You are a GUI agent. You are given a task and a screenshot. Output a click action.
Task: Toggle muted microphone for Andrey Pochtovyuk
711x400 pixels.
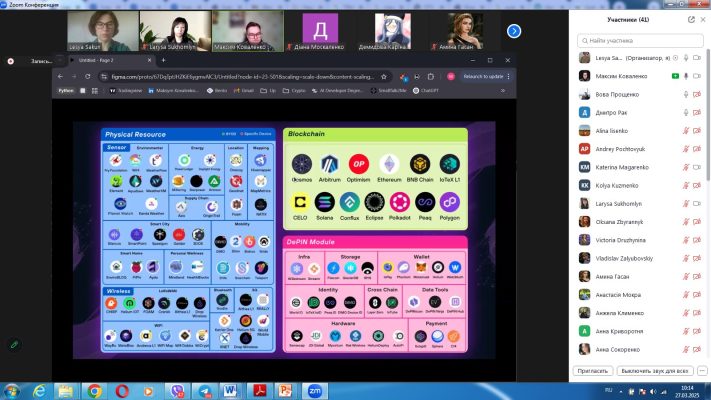(686, 149)
